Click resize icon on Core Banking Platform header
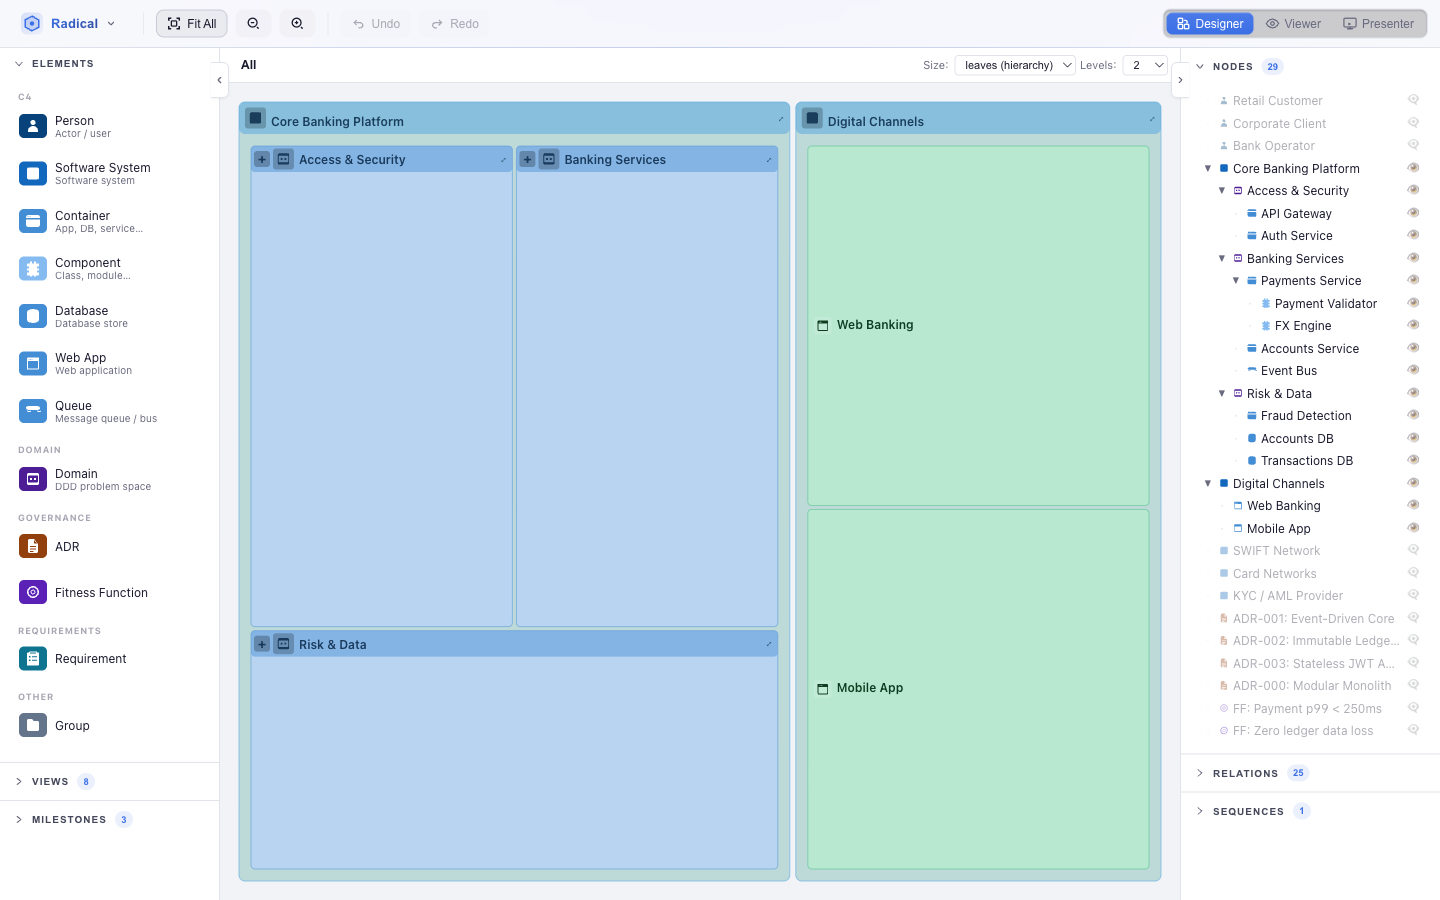The height and width of the screenshot is (900, 1440). pos(781,120)
